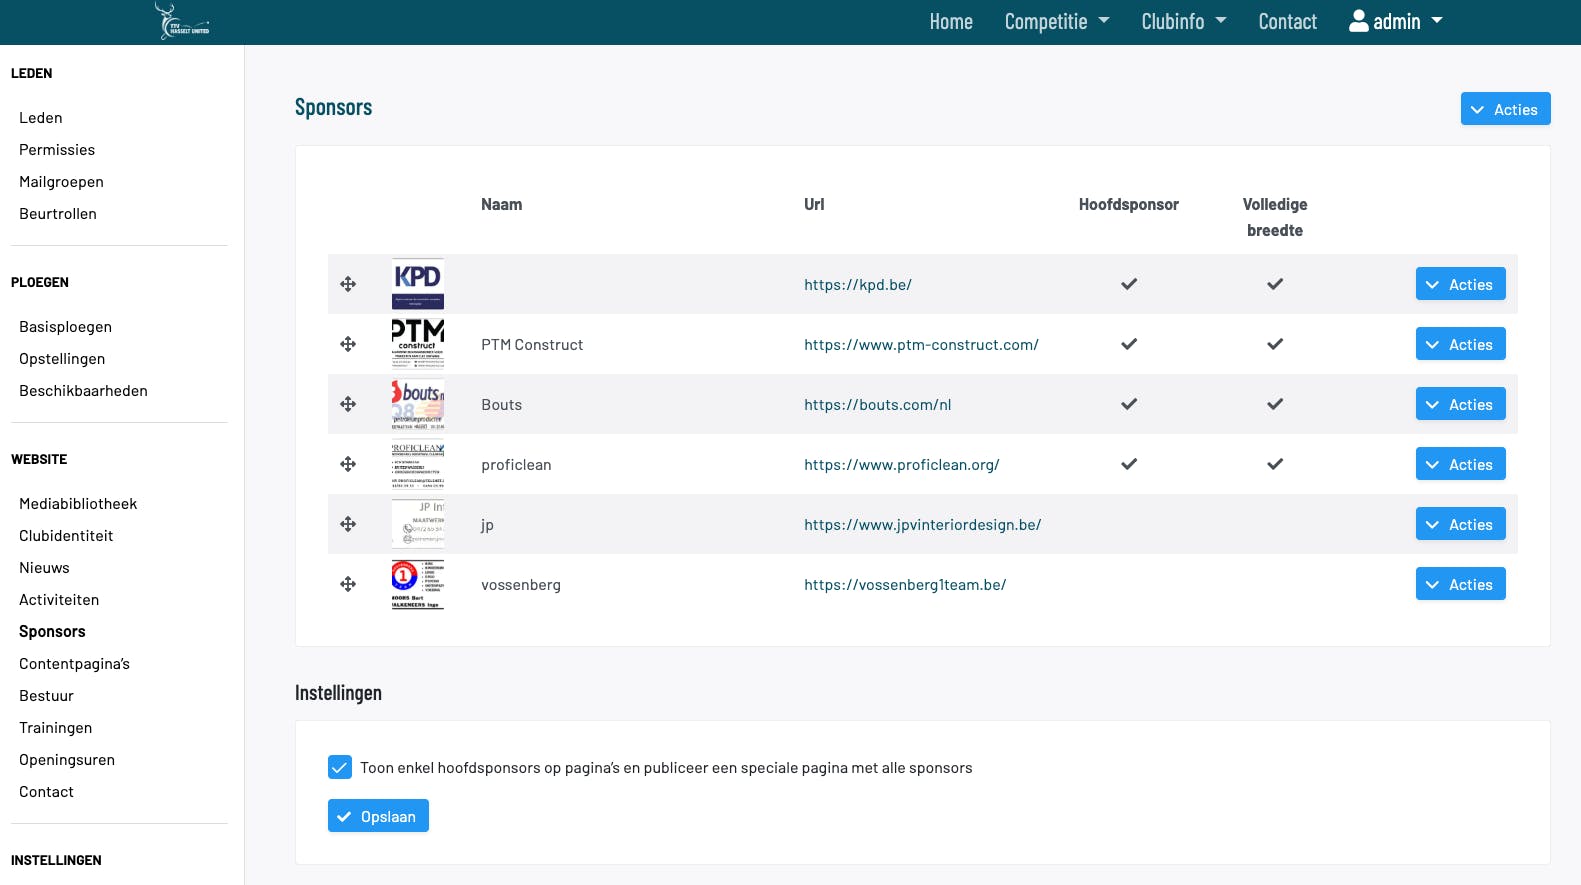Viewport: 1581px width, 885px height.
Task: Save settings with the Opslaan button
Action: coord(378,816)
